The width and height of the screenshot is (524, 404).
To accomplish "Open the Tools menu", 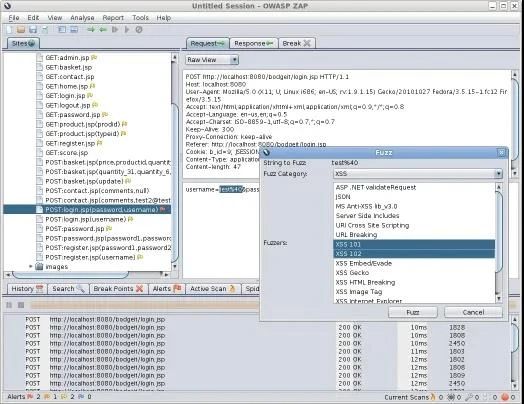I will pos(140,18).
